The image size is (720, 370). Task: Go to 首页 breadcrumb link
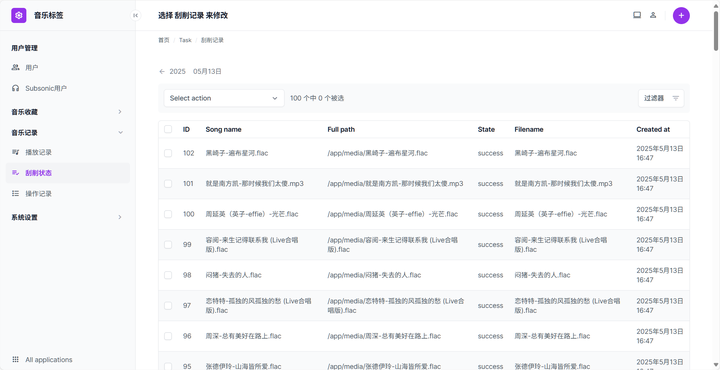[x=164, y=40]
